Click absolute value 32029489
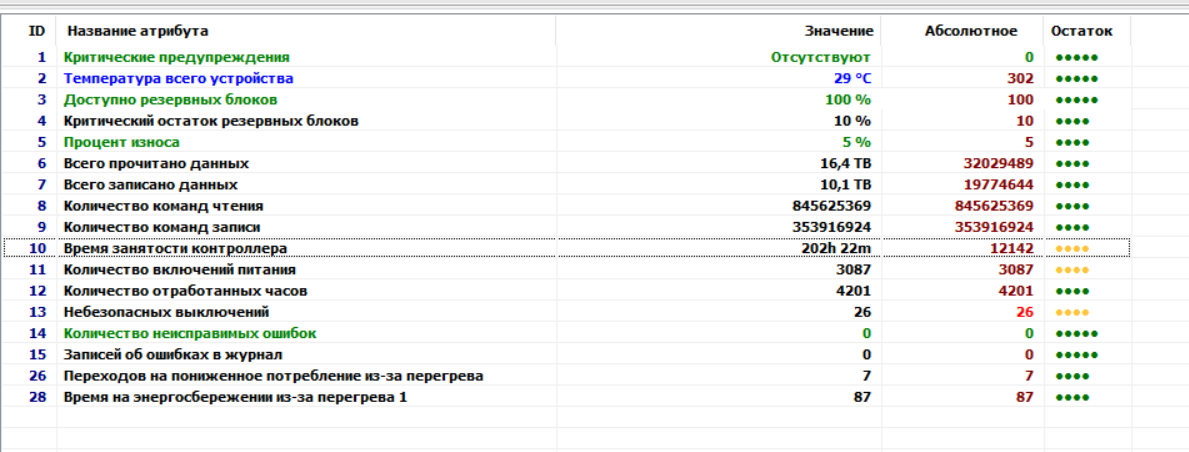The width and height of the screenshot is (1189, 452). (x=999, y=163)
